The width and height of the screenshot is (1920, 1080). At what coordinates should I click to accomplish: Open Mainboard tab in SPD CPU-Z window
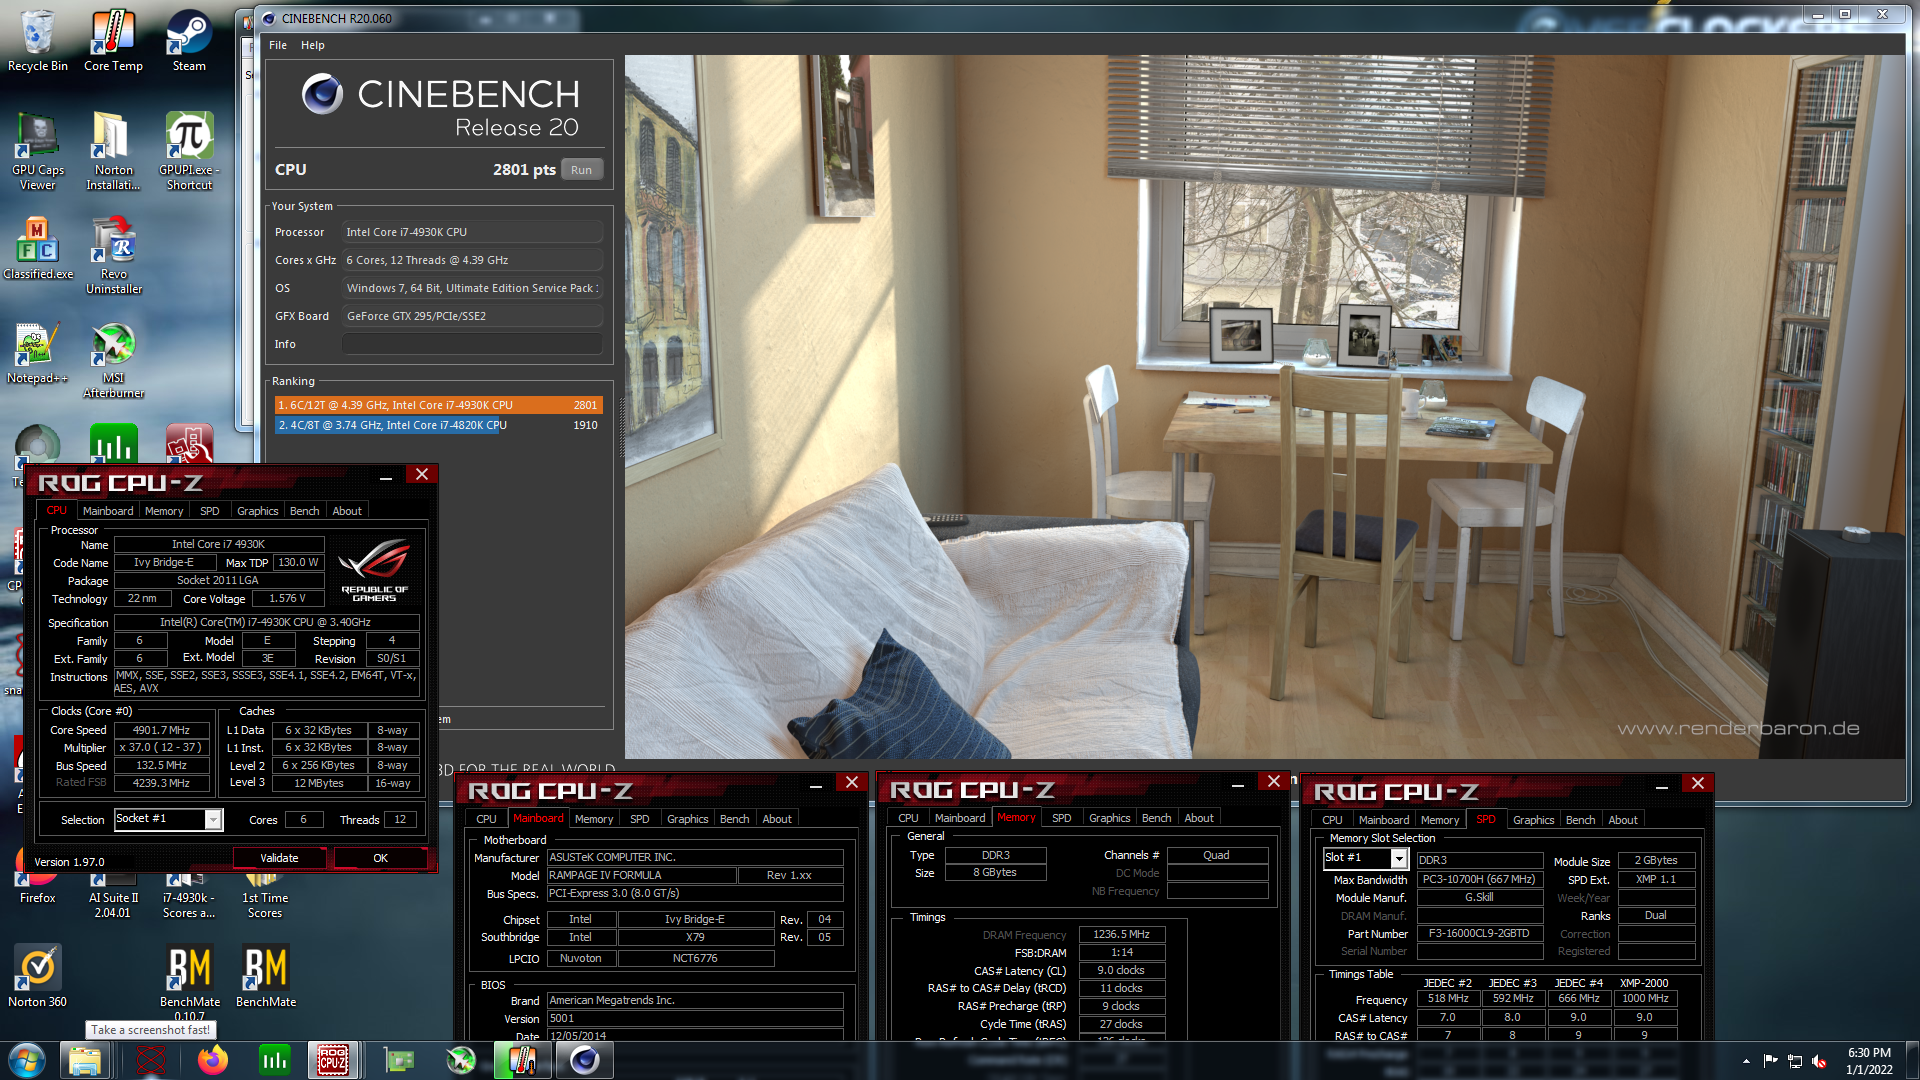click(x=1384, y=820)
